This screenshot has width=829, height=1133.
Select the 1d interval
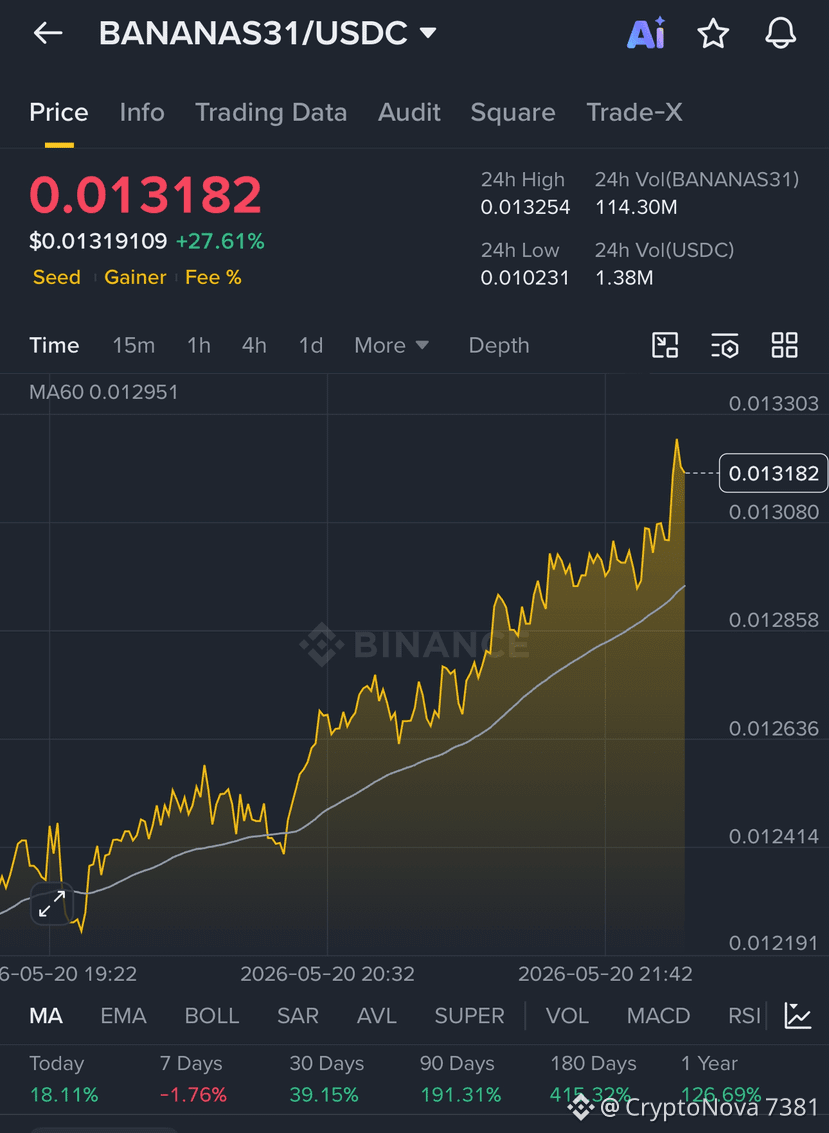pyautogui.click(x=311, y=345)
